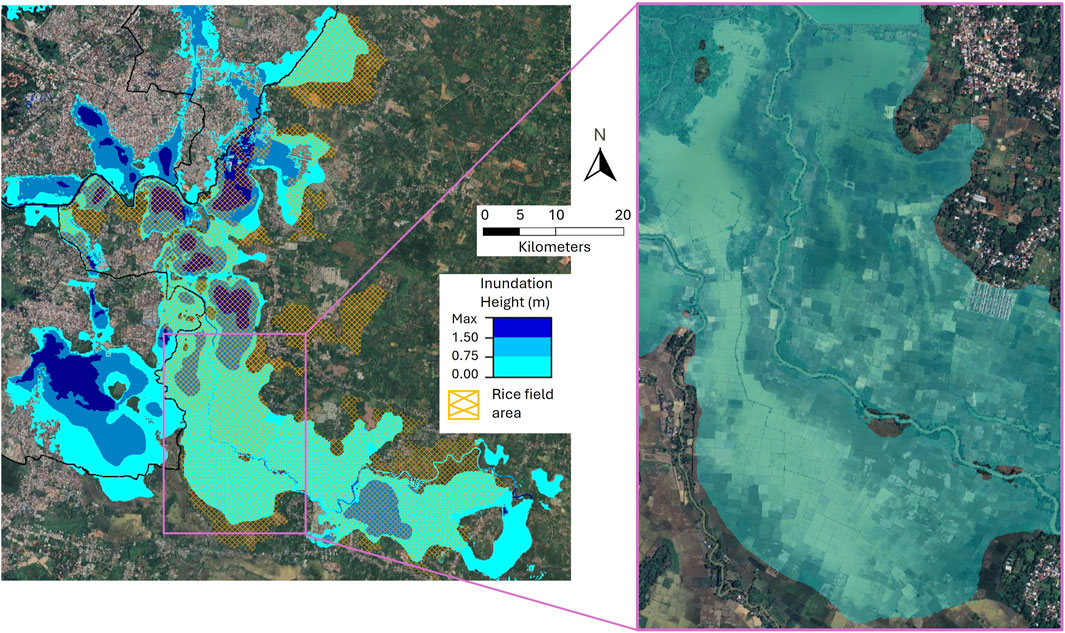The height and width of the screenshot is (633, 1065).
Task: Click the cyan 0.00–0.75 legend swatch
Action: click(x=522, y=367)
